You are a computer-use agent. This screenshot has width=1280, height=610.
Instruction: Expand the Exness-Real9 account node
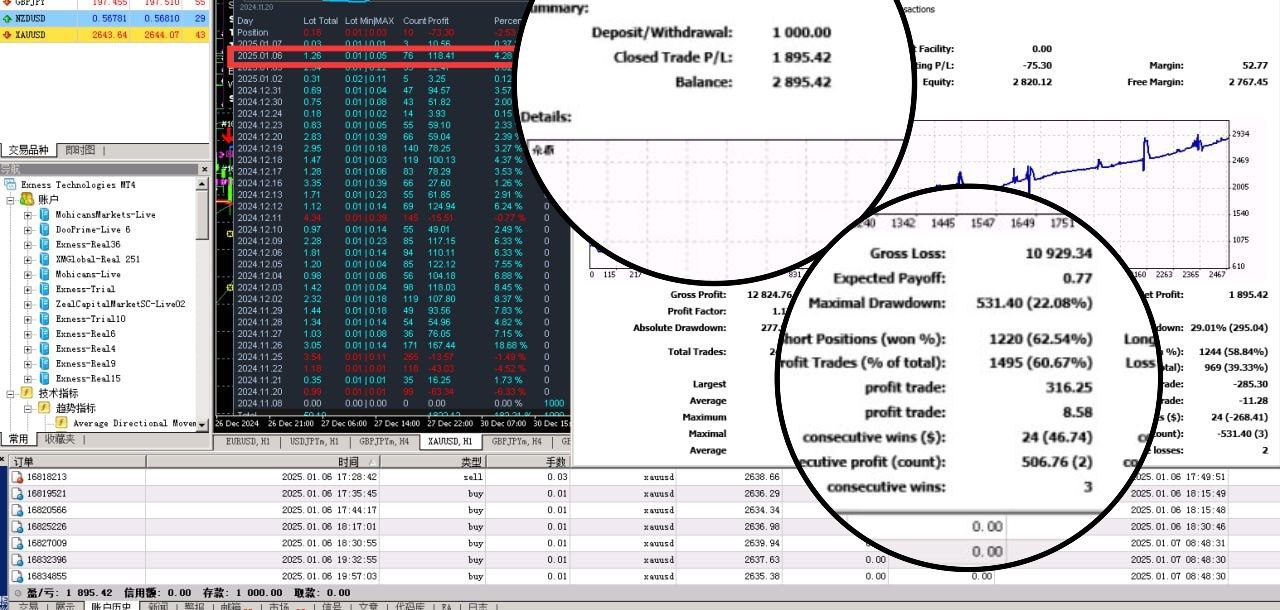click(28, 364)
